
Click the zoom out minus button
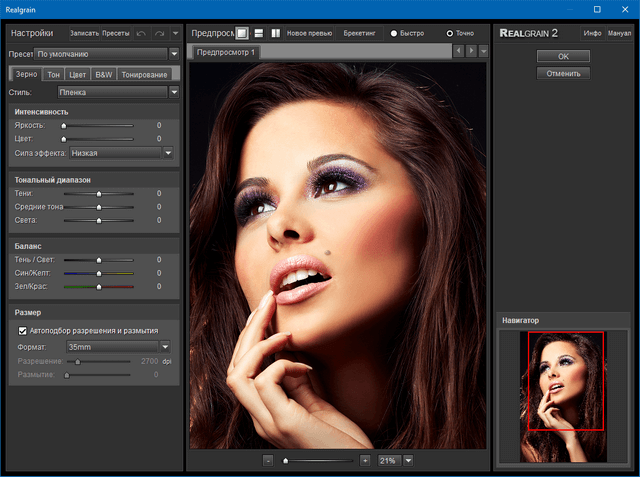268,460
